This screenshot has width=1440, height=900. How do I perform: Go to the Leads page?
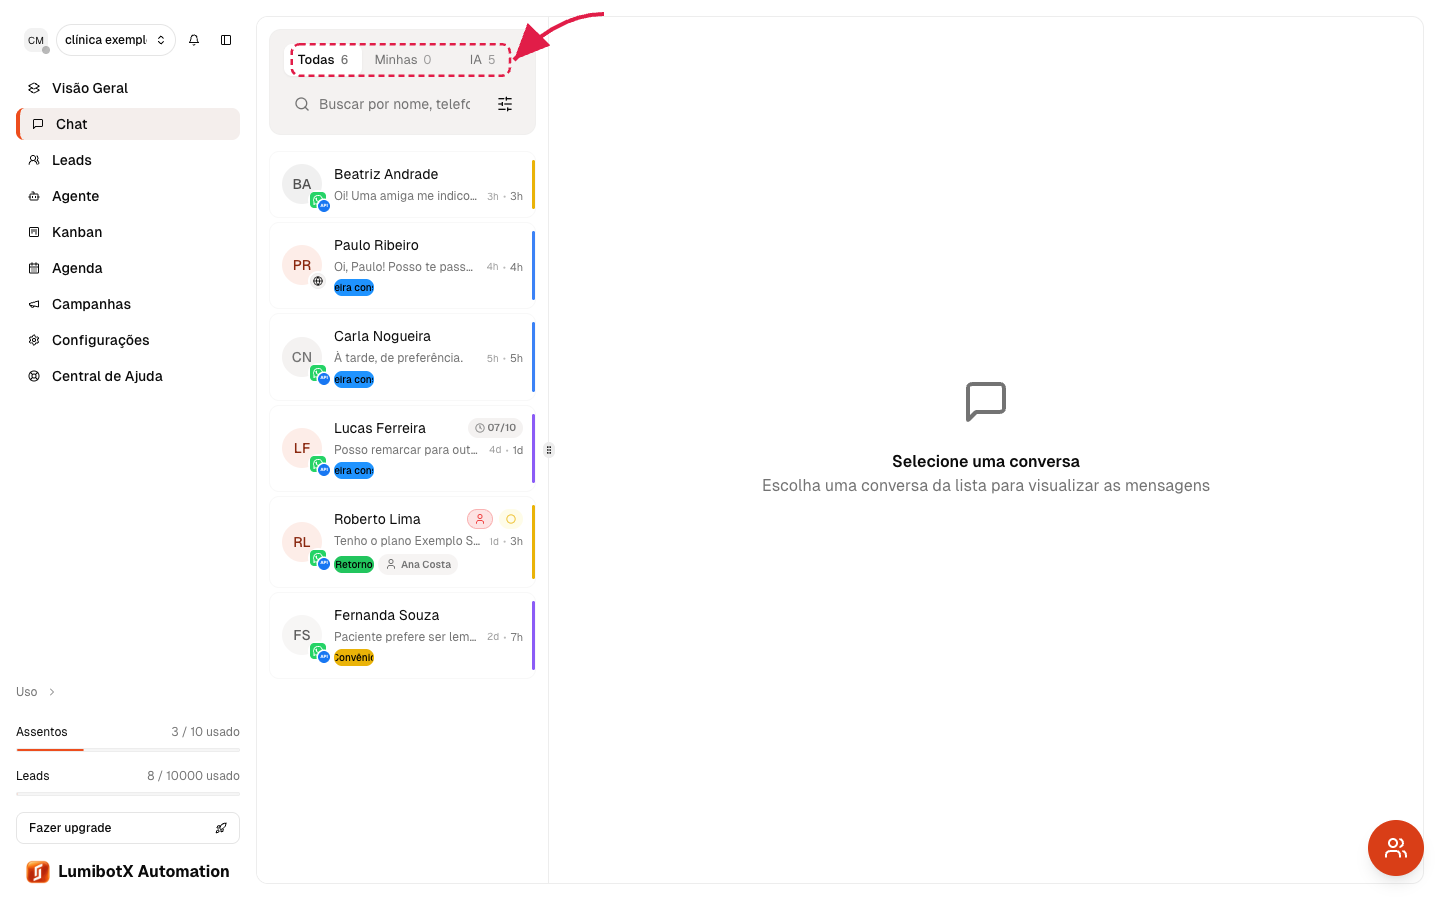pyautogui.click(x=128, y=160)
